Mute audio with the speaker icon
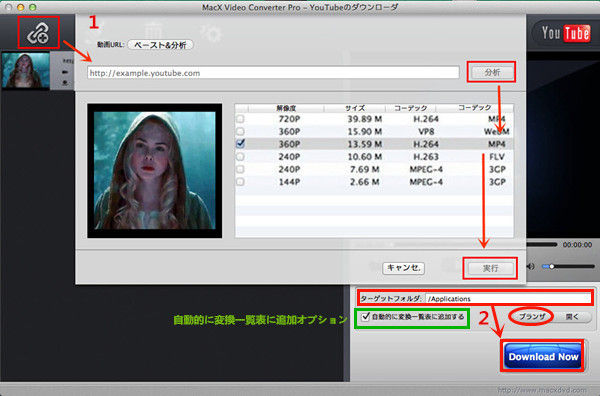 pos(531,266)
